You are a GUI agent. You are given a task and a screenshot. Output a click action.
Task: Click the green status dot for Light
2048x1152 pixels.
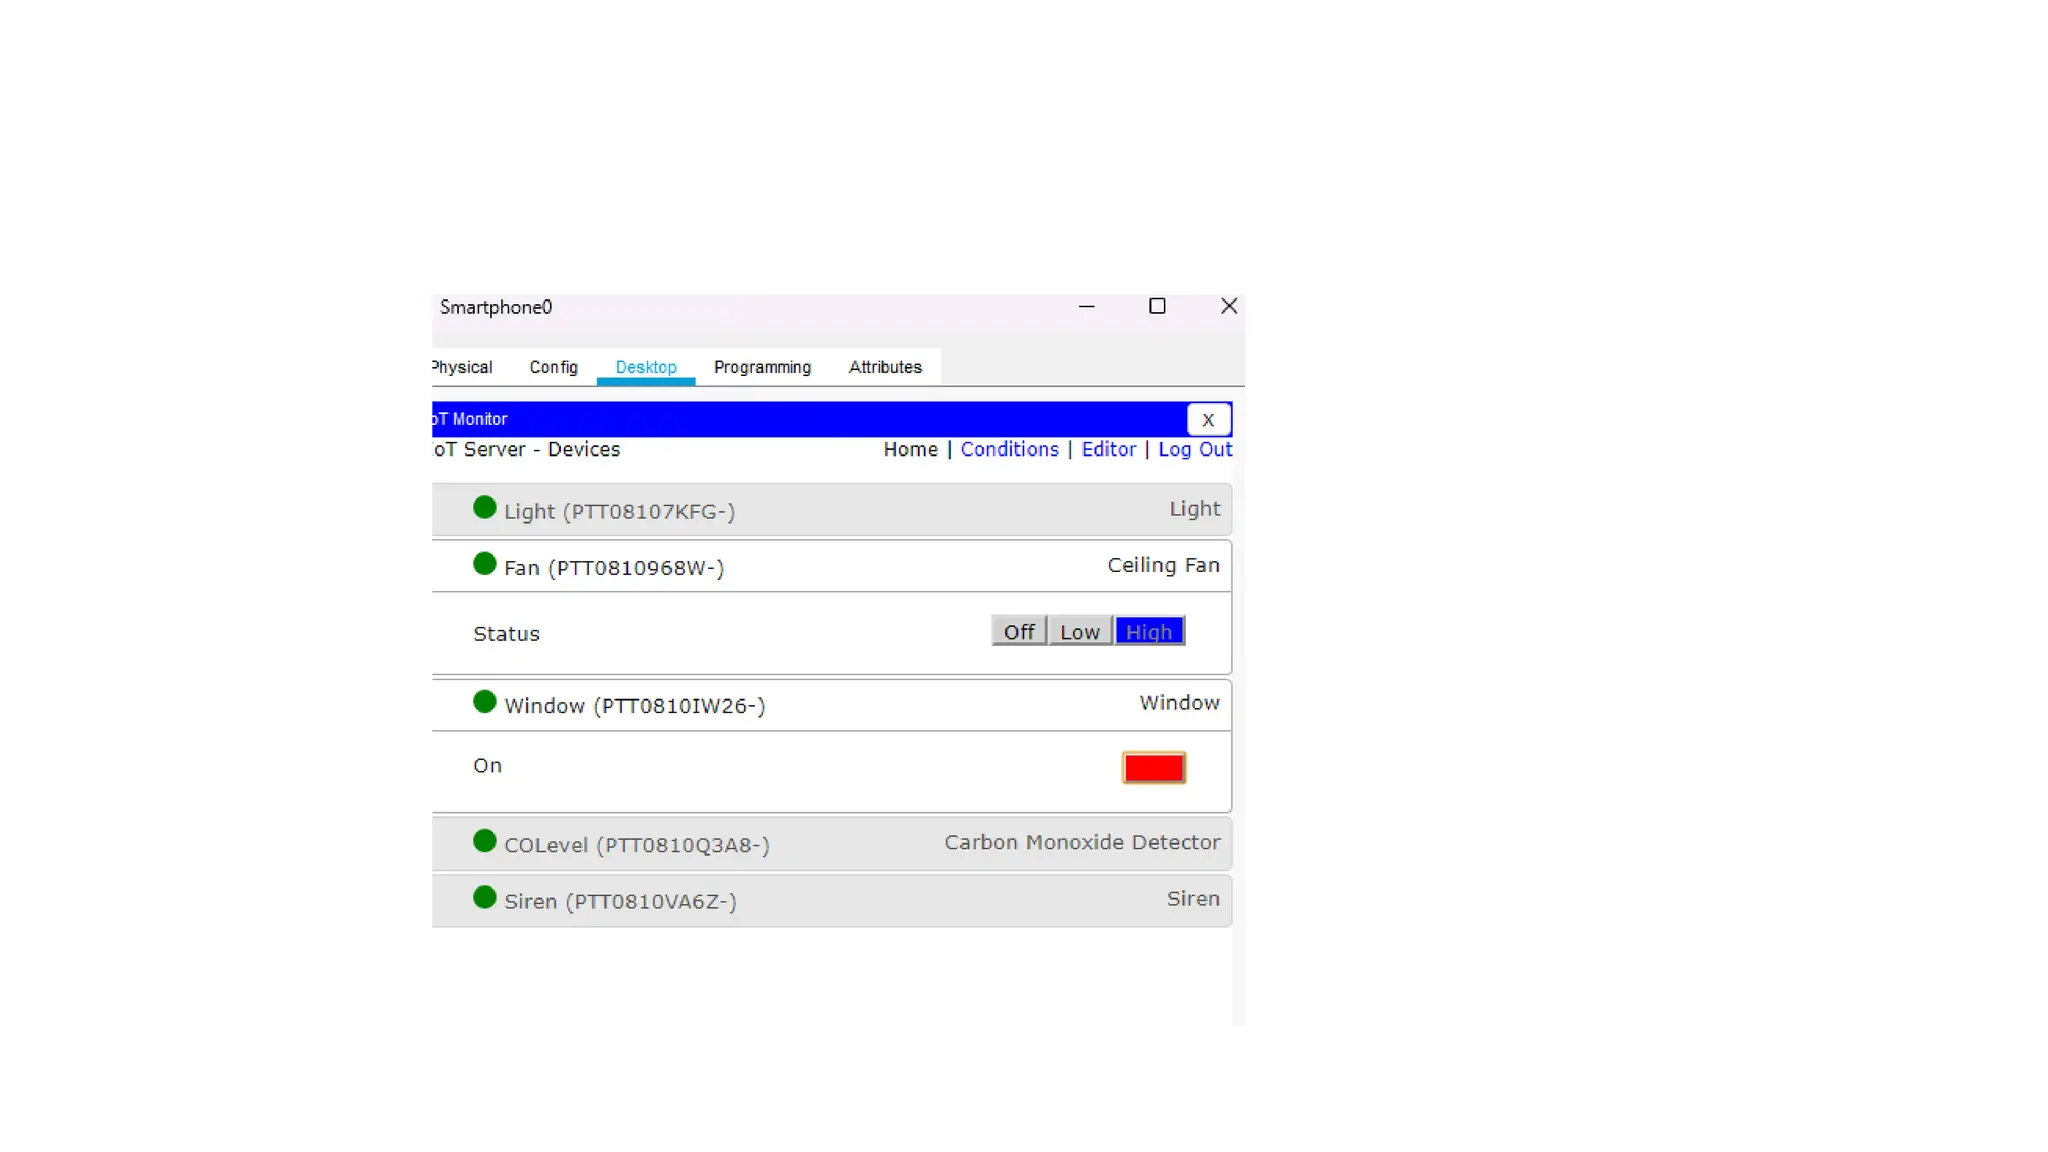click(484, 508)
